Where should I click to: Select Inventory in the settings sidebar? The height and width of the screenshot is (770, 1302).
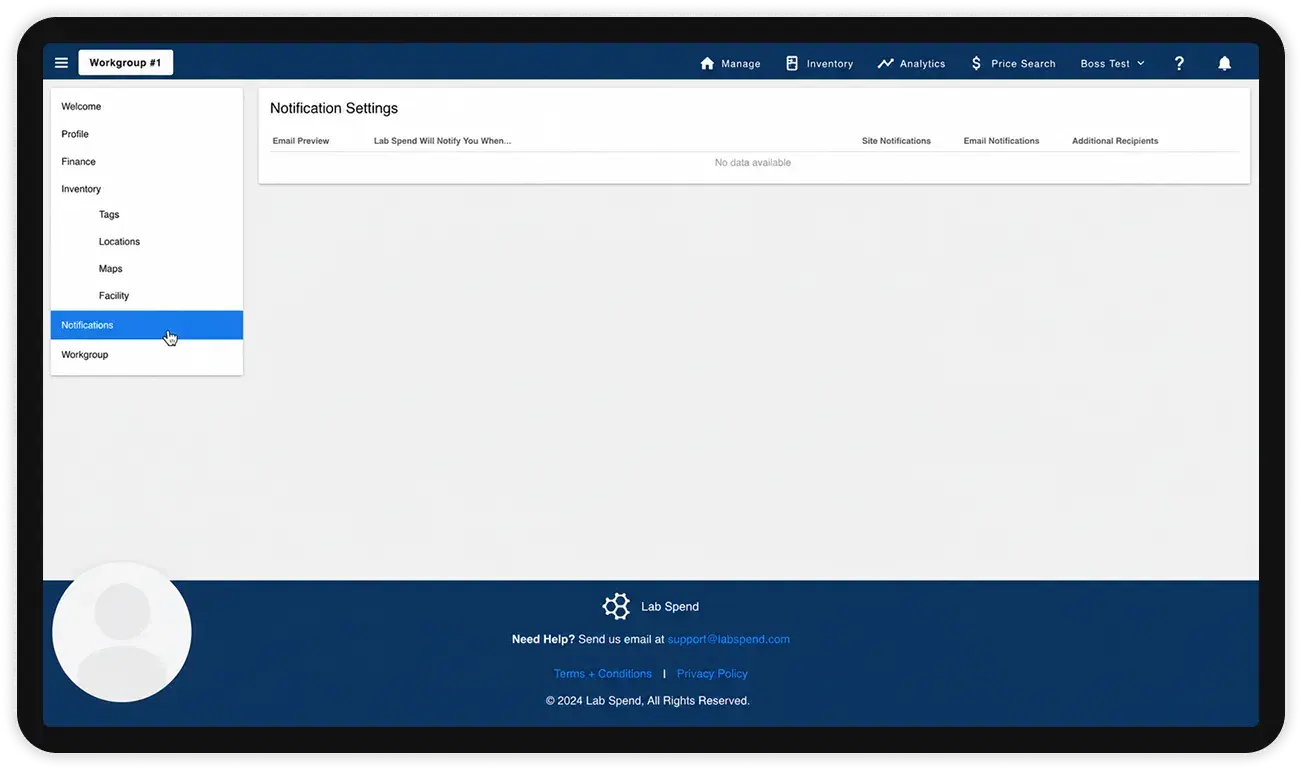point(81,189)
